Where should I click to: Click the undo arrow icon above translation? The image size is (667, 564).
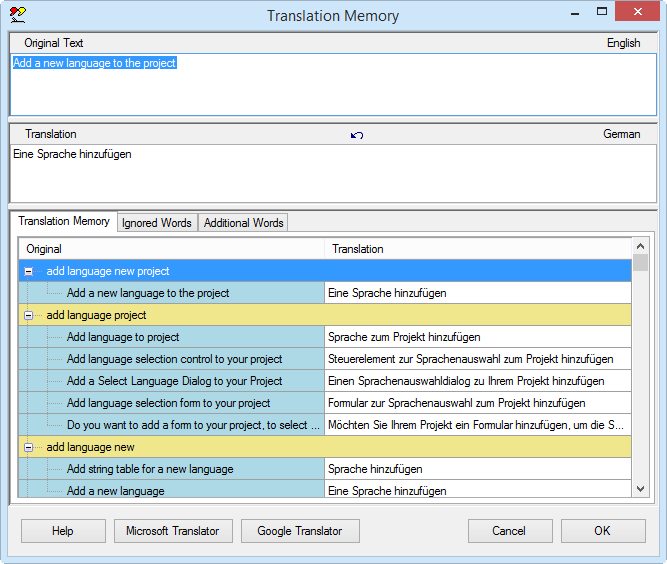coord(357,135)
